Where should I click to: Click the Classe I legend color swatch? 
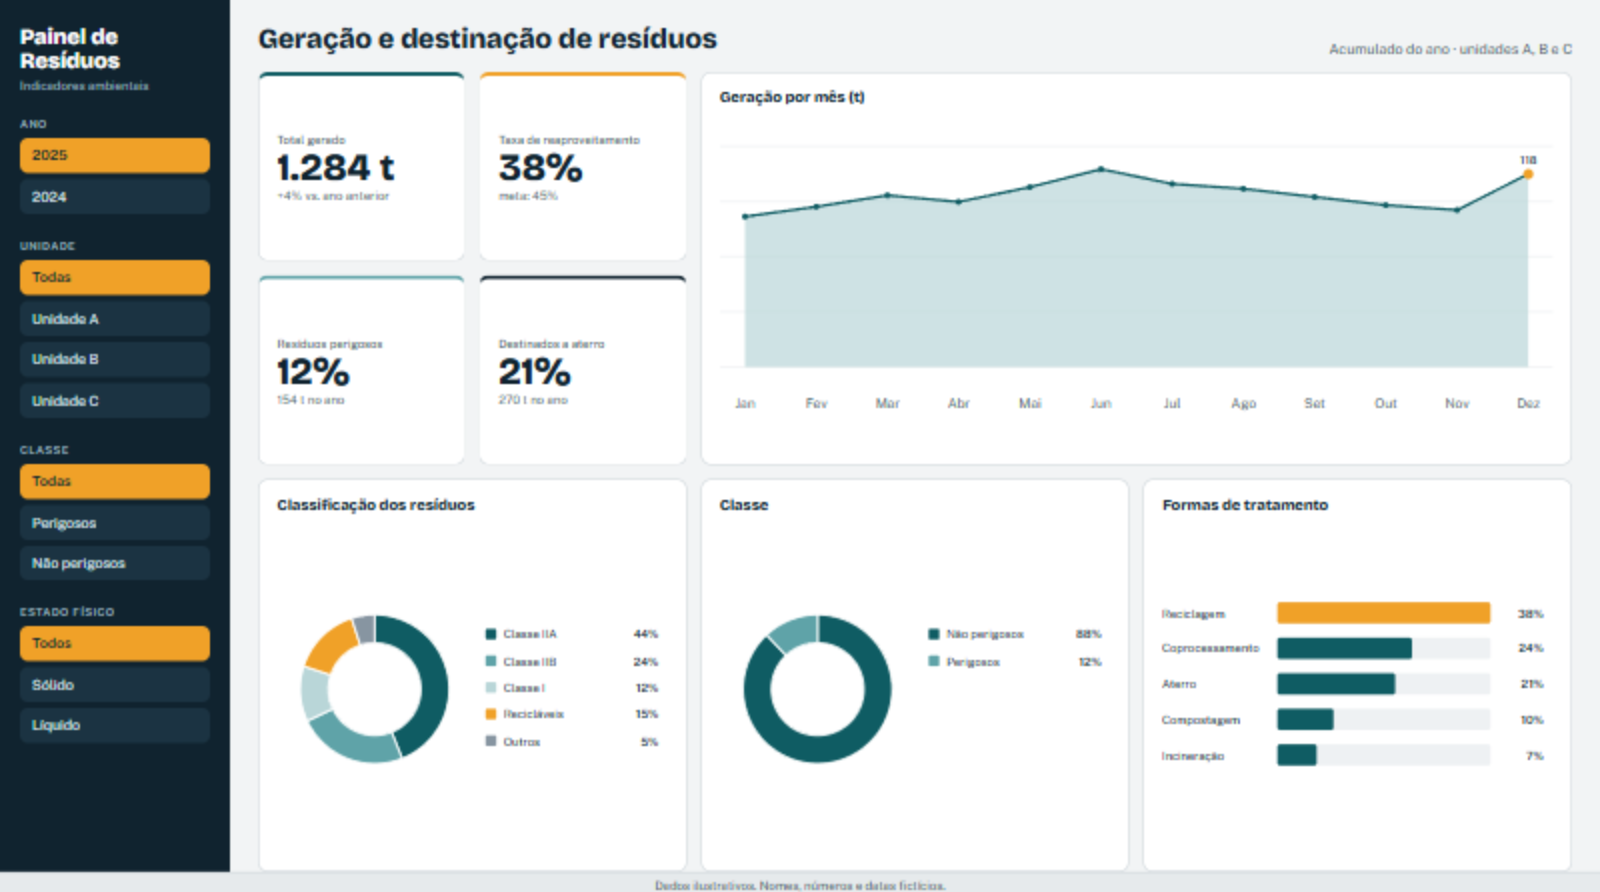point(491,688)
